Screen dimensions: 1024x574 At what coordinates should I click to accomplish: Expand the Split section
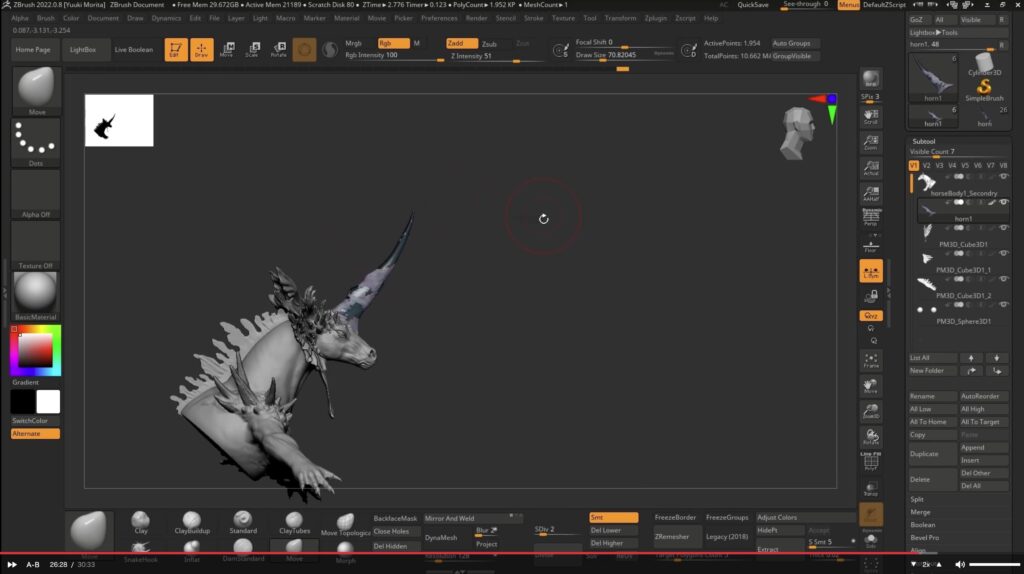(x=918, y=498)
